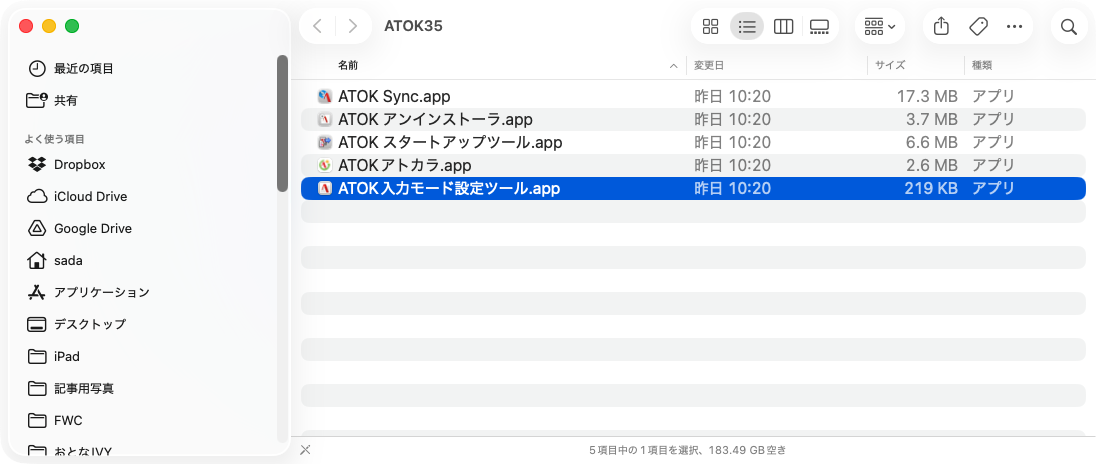1096x464 pixels.
Task: Go forward with the forward arrow button
Action: click(x=352, y=27)
